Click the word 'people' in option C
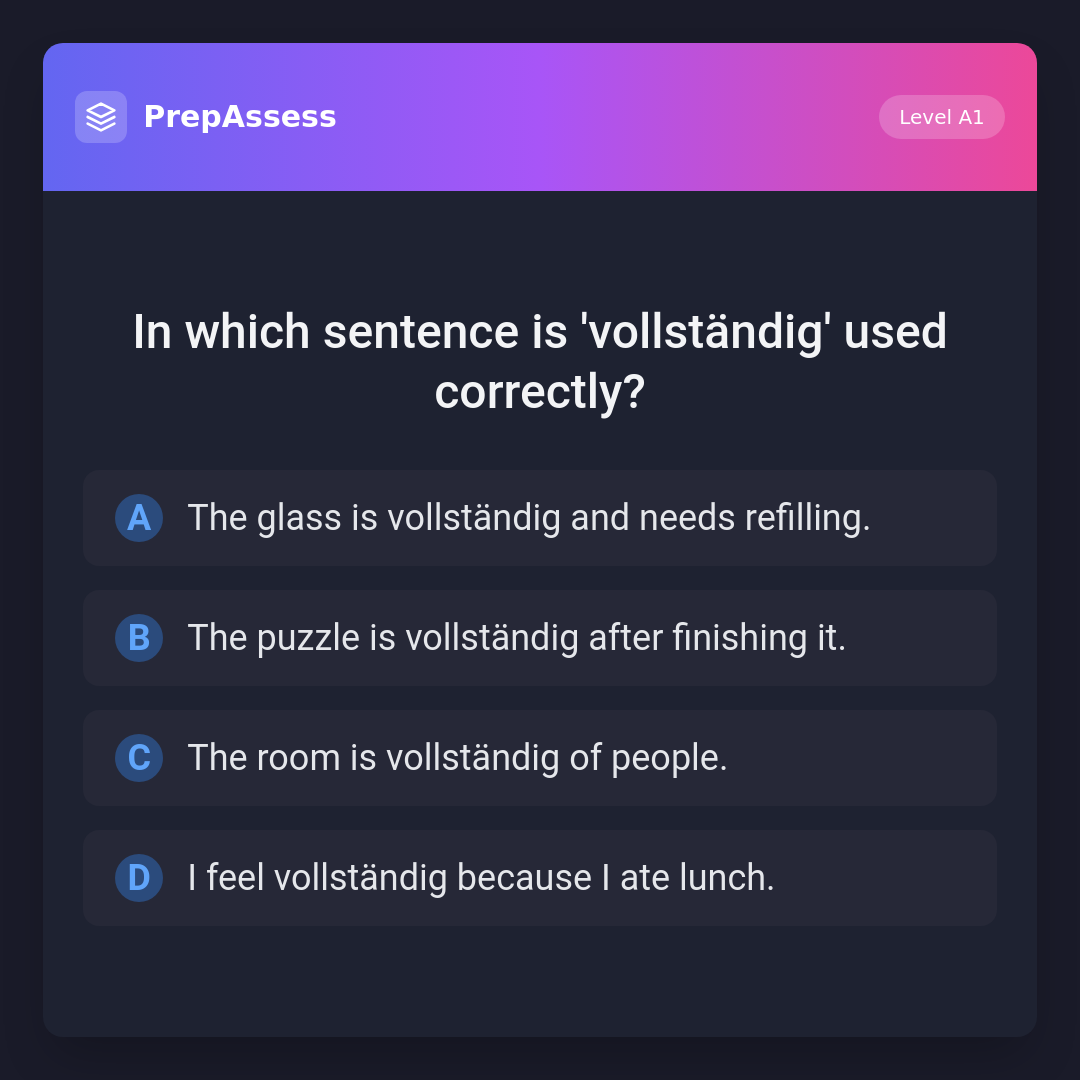This screenshot has width=1080, height=1080. point(668,758)
